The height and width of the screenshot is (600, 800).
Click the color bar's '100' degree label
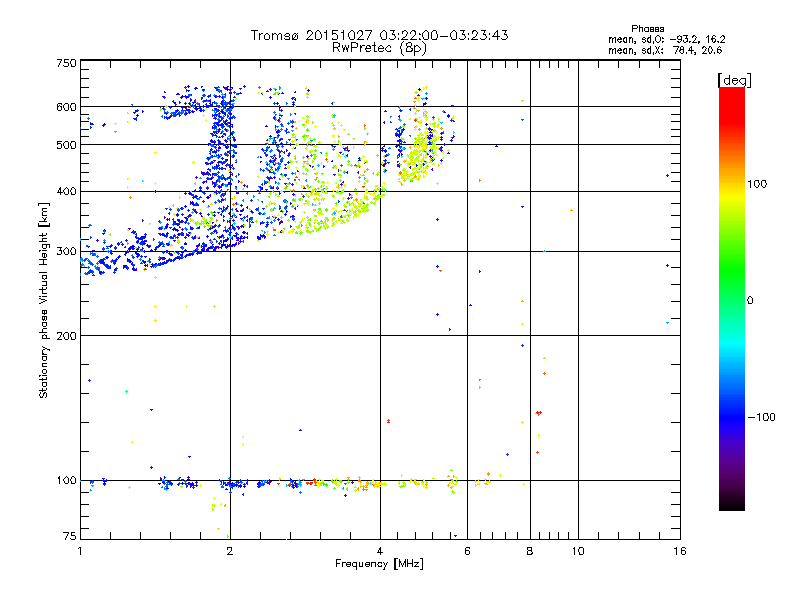click(757, 184)
